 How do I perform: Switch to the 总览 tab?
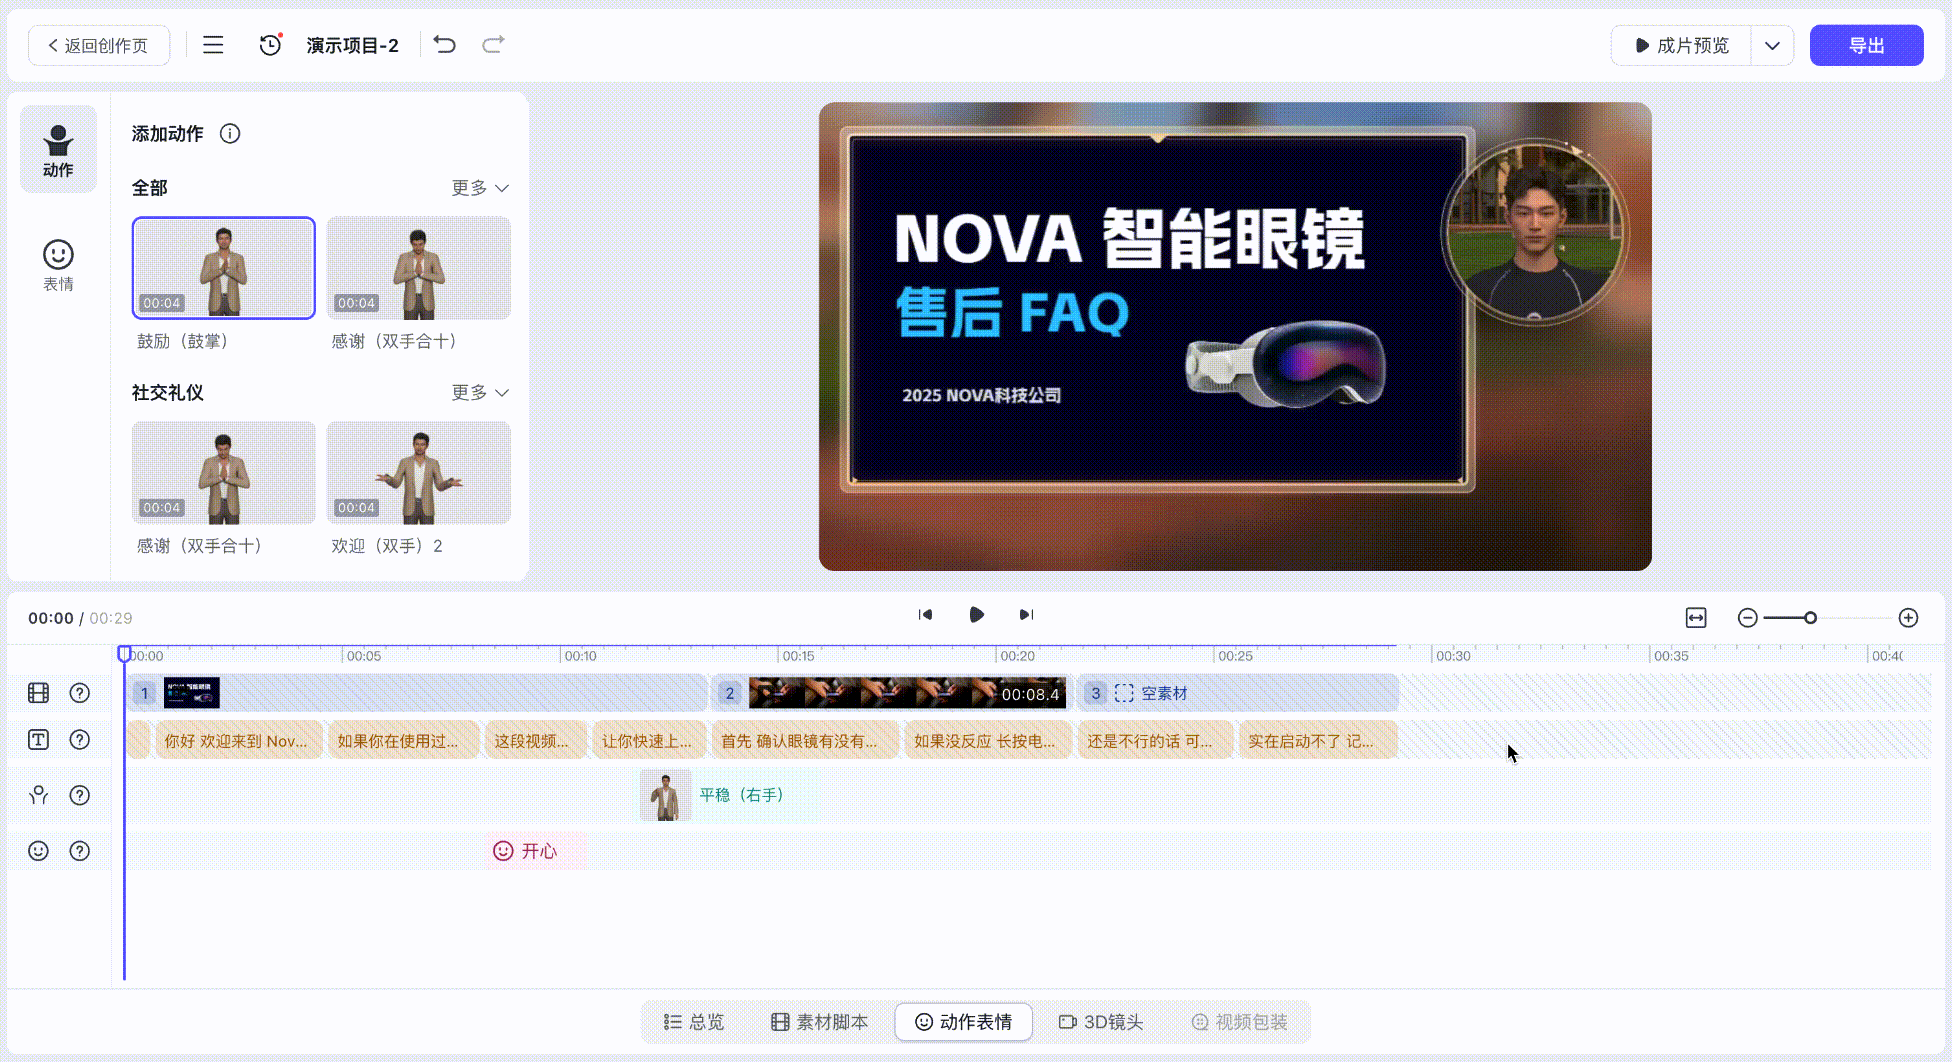pyautogui.click(x=694, y=1022)
